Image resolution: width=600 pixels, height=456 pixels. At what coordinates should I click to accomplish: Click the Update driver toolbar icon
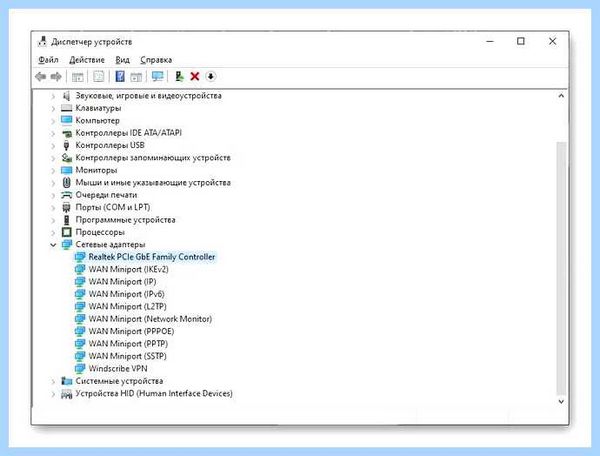pyautogui.click(x=179, y=77)
